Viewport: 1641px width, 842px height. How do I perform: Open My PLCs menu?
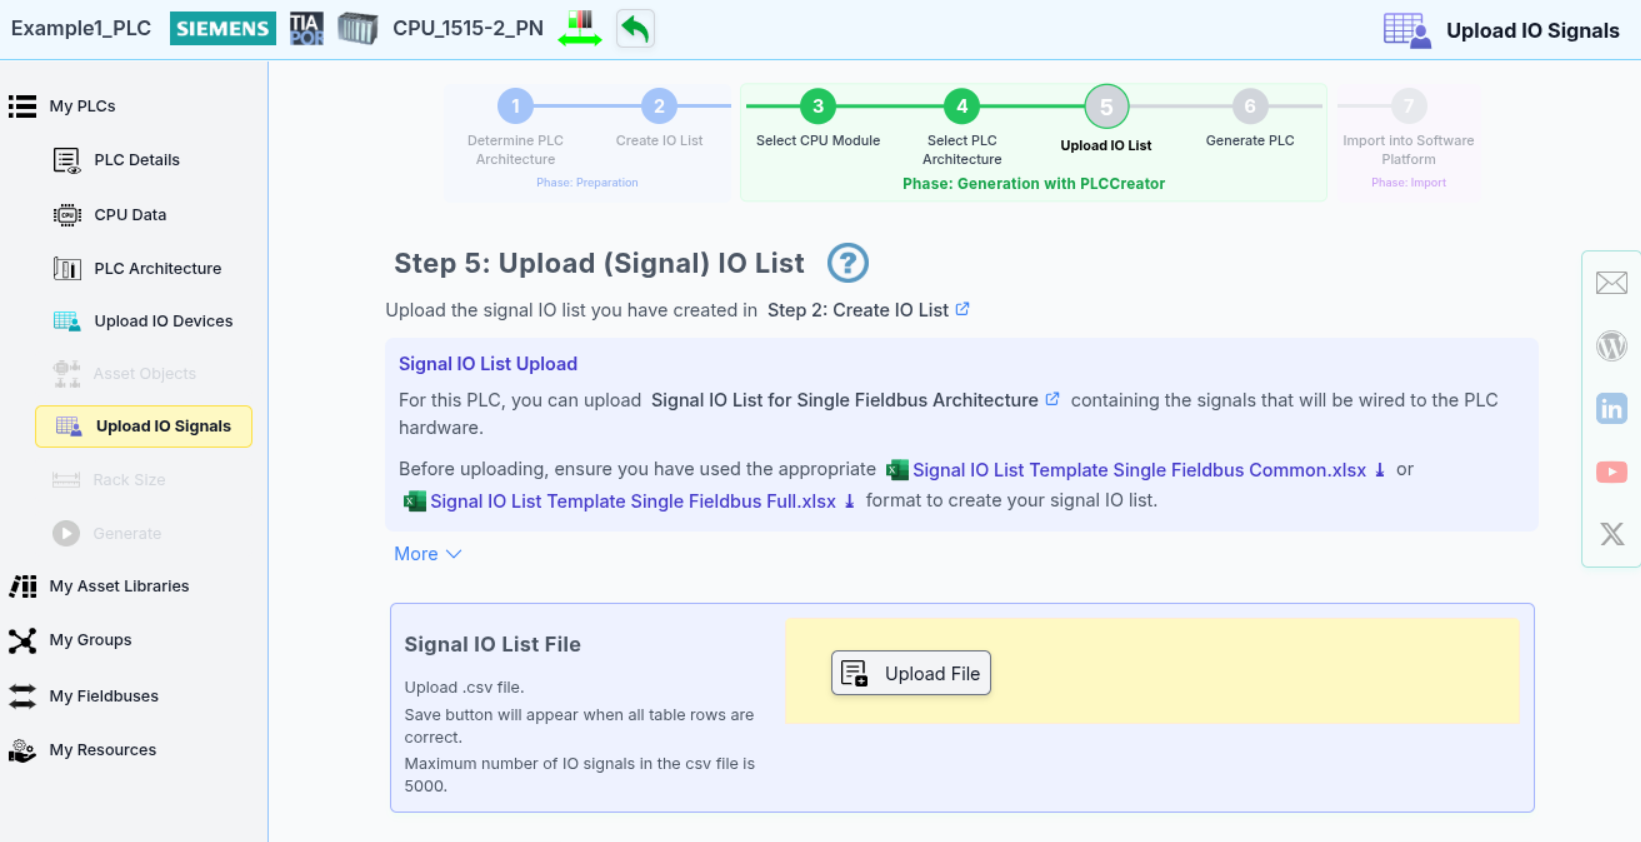82,106
